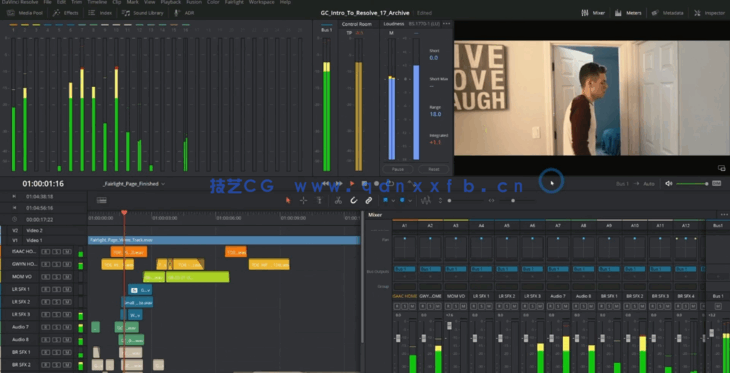Click the red play button
The width and height of the screenshot is (730, 373).
pyautogui.click(x=352, y=183)
